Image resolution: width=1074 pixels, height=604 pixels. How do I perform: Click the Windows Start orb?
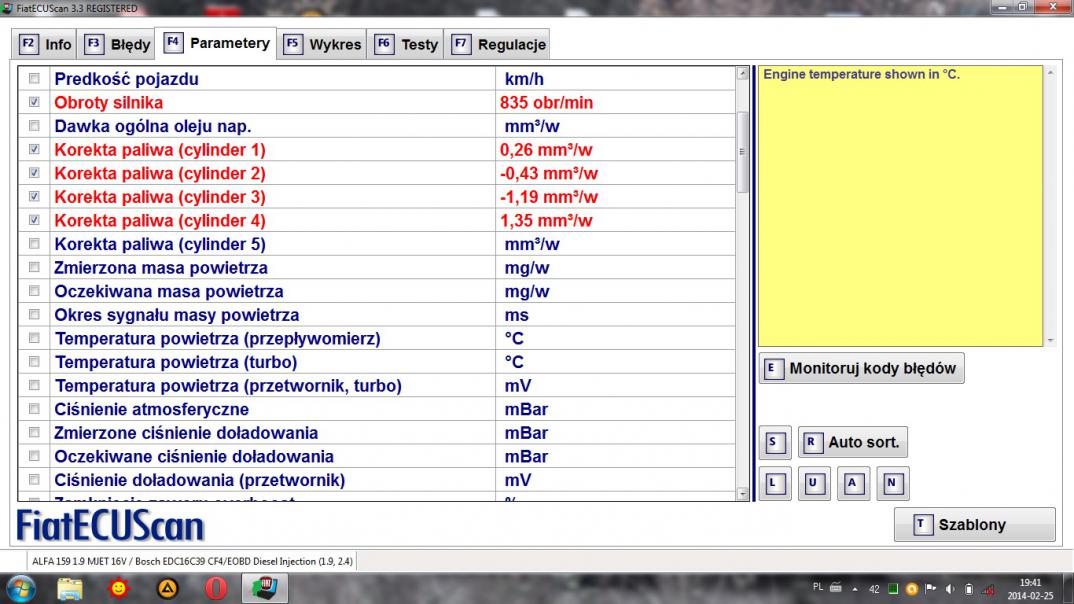22,589
